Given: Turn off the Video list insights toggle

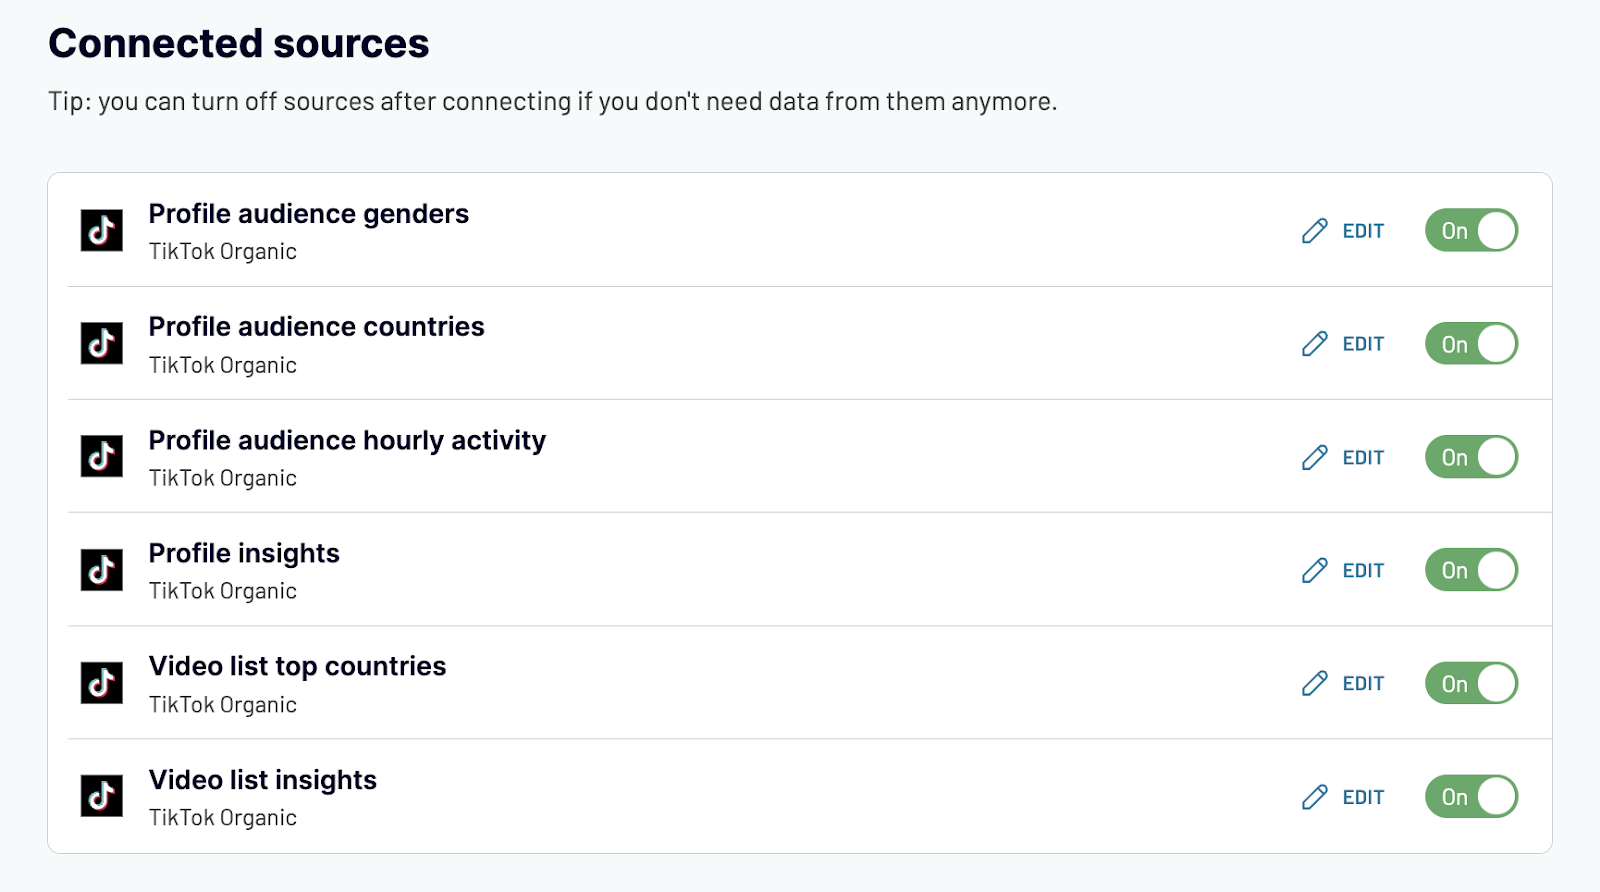Looking at the screenshot, I should [x=1471, y=797].
